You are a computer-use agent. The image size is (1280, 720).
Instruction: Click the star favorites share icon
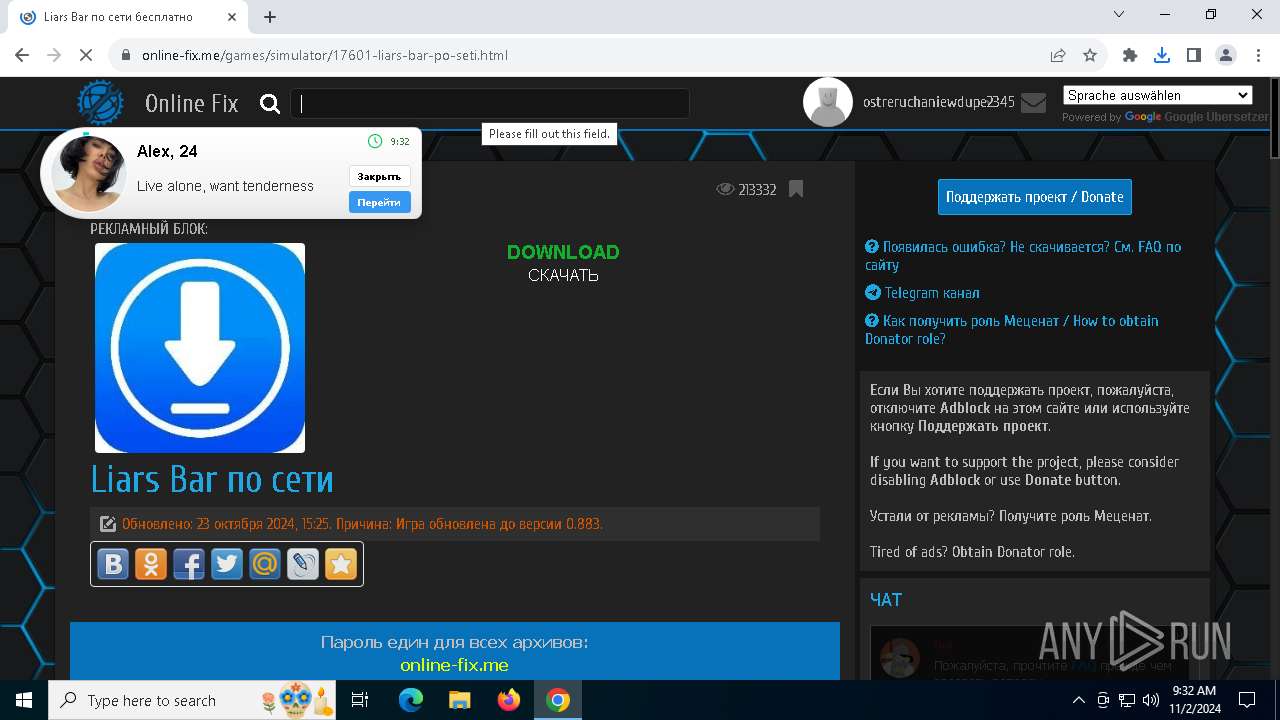point(341,564)
